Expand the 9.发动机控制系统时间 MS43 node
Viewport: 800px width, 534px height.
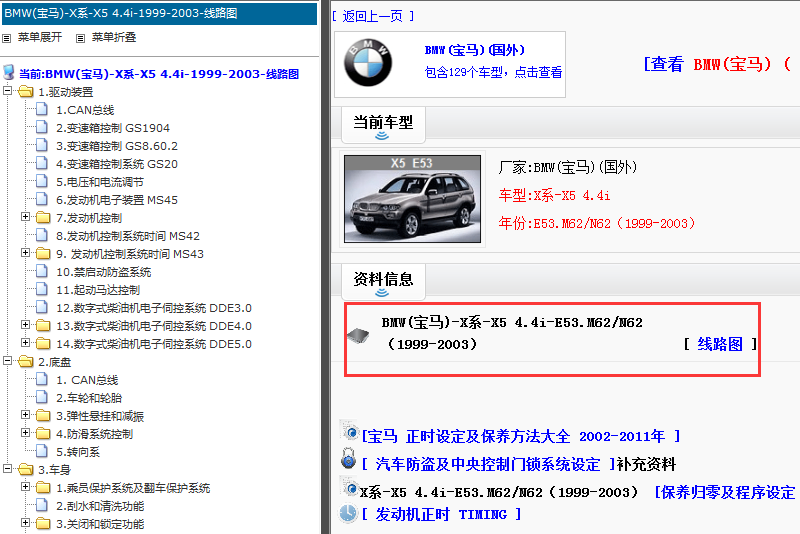point(25,252)
